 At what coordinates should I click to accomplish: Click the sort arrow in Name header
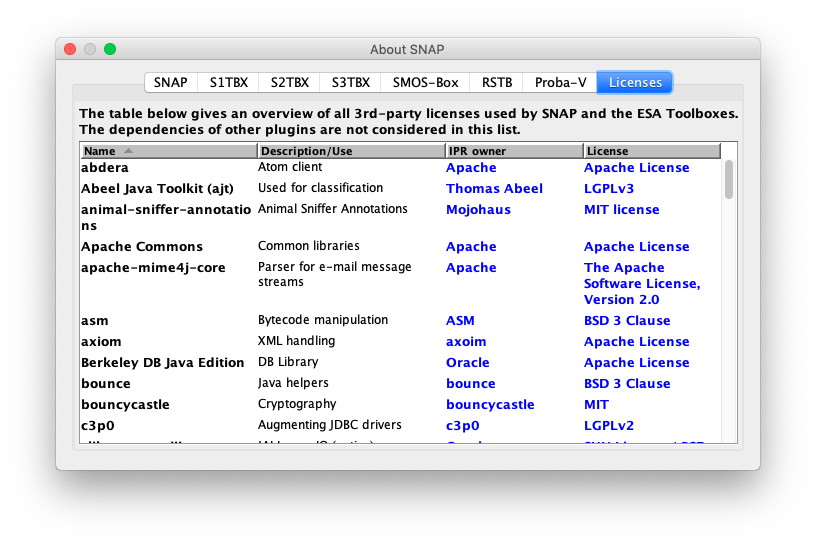(128, 151)
